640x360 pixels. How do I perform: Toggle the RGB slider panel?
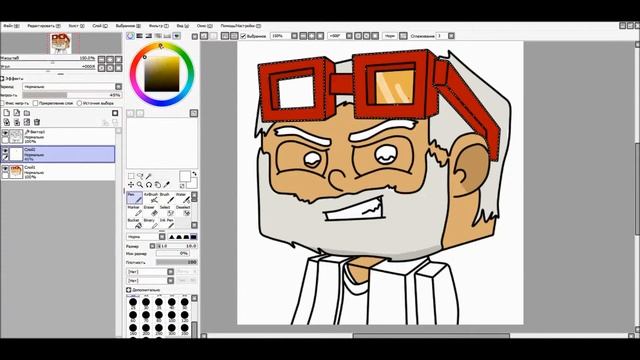[140, 36]
